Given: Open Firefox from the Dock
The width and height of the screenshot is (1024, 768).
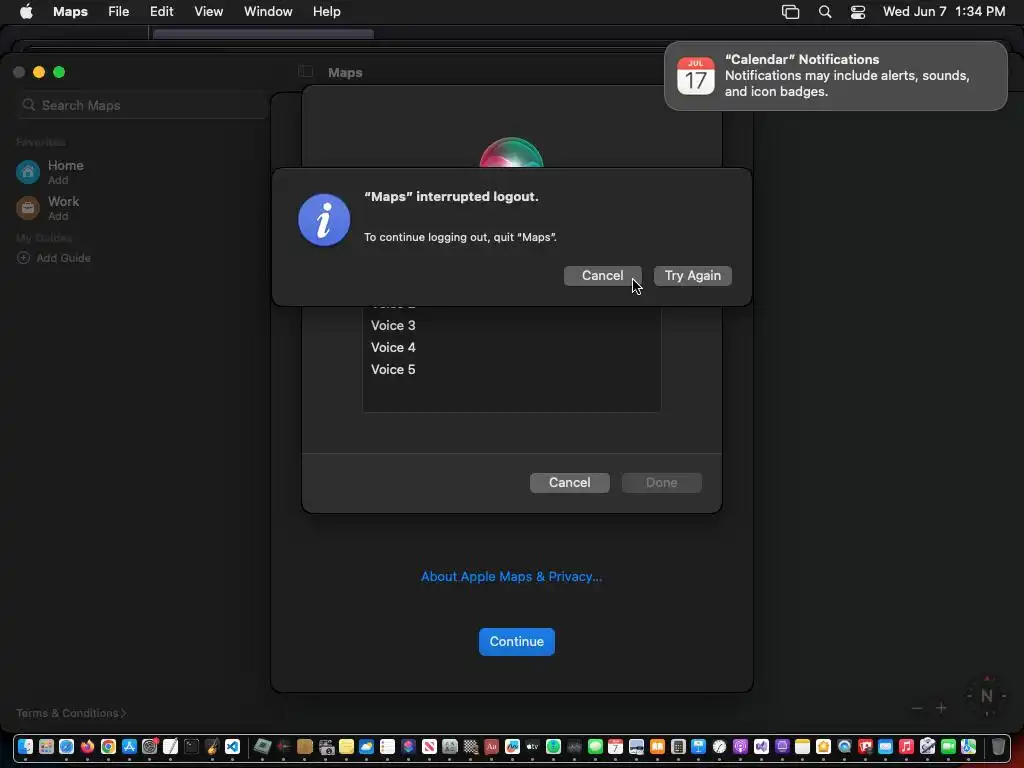Looking at the screenshot, I should 88,746.
